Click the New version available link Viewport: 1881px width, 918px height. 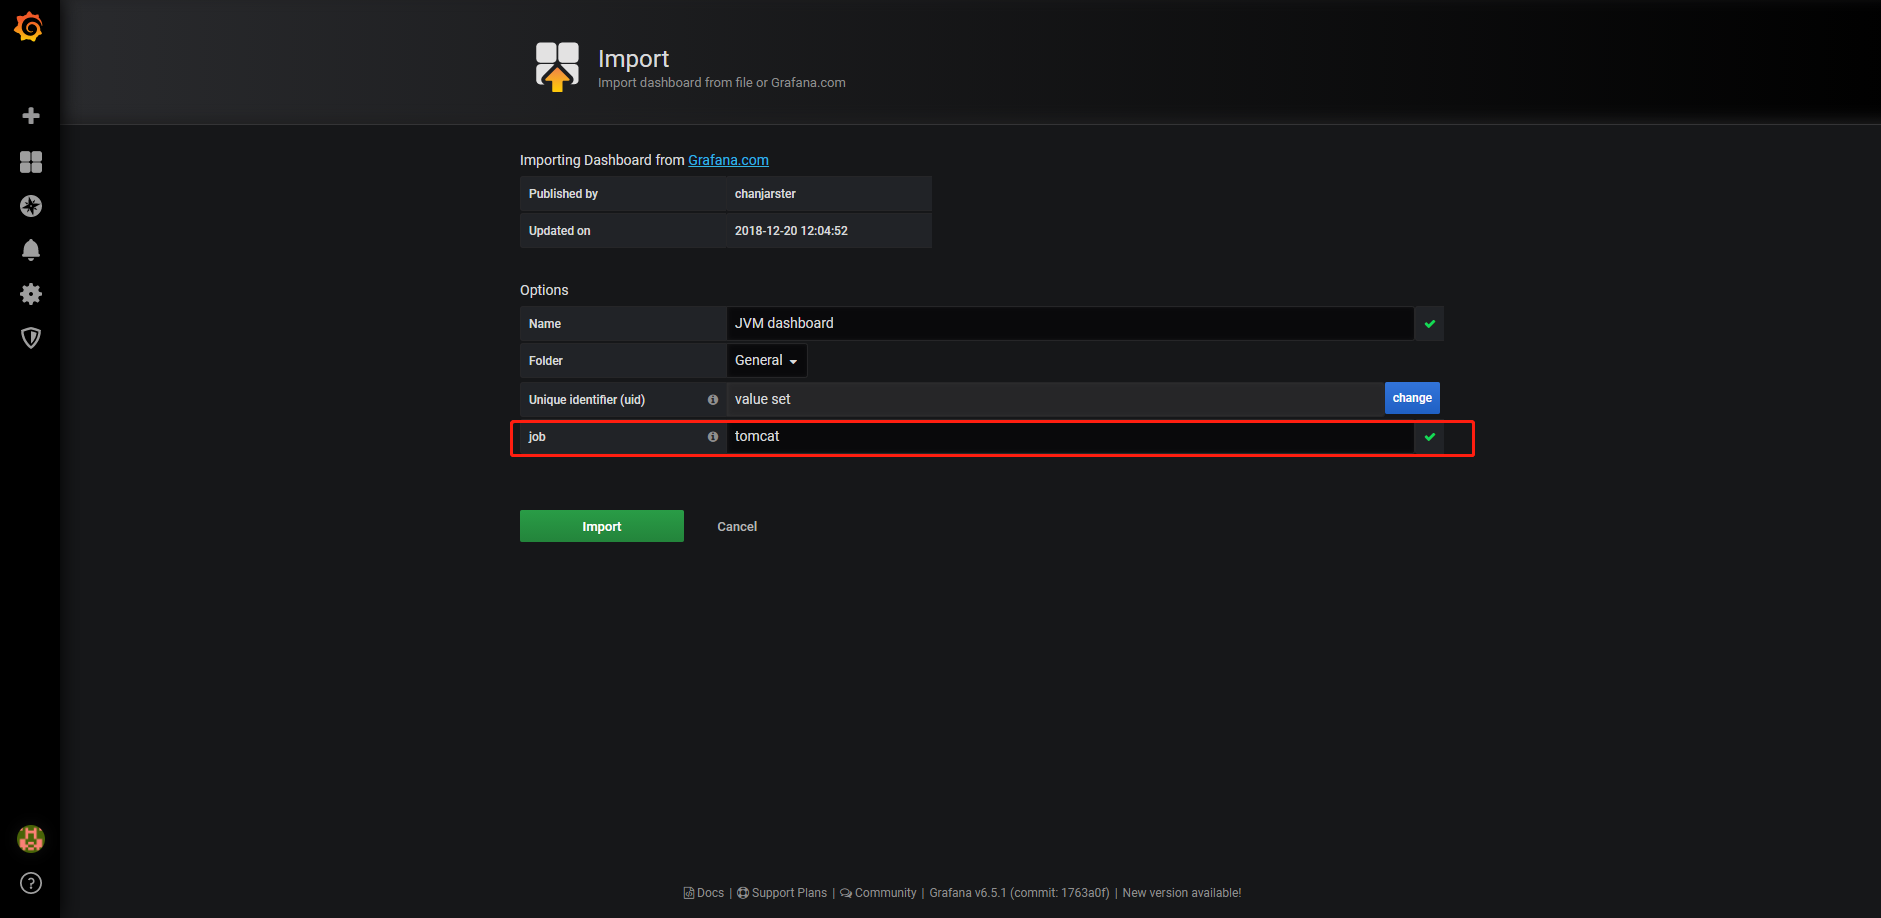[1182, 893]
